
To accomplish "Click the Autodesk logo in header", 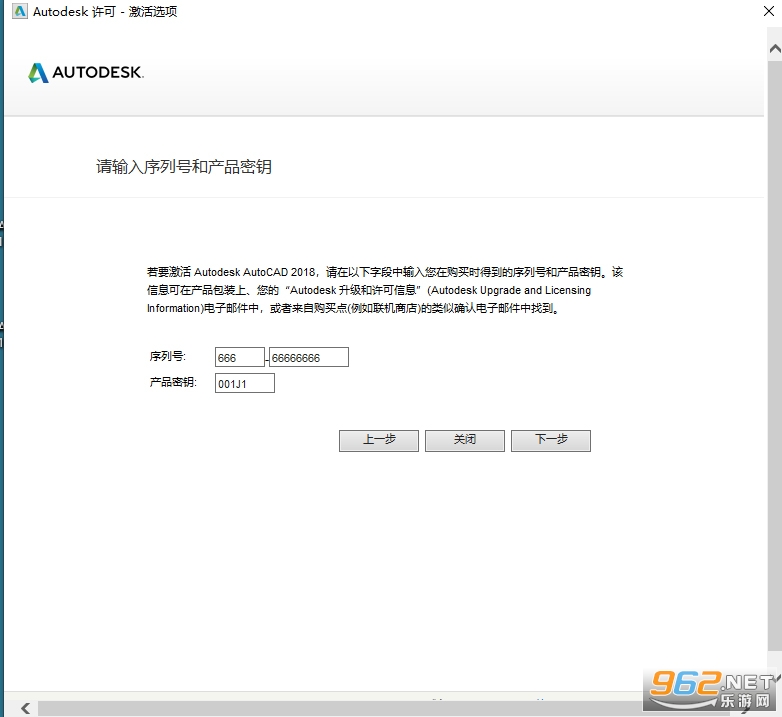I will coord(86,73).
